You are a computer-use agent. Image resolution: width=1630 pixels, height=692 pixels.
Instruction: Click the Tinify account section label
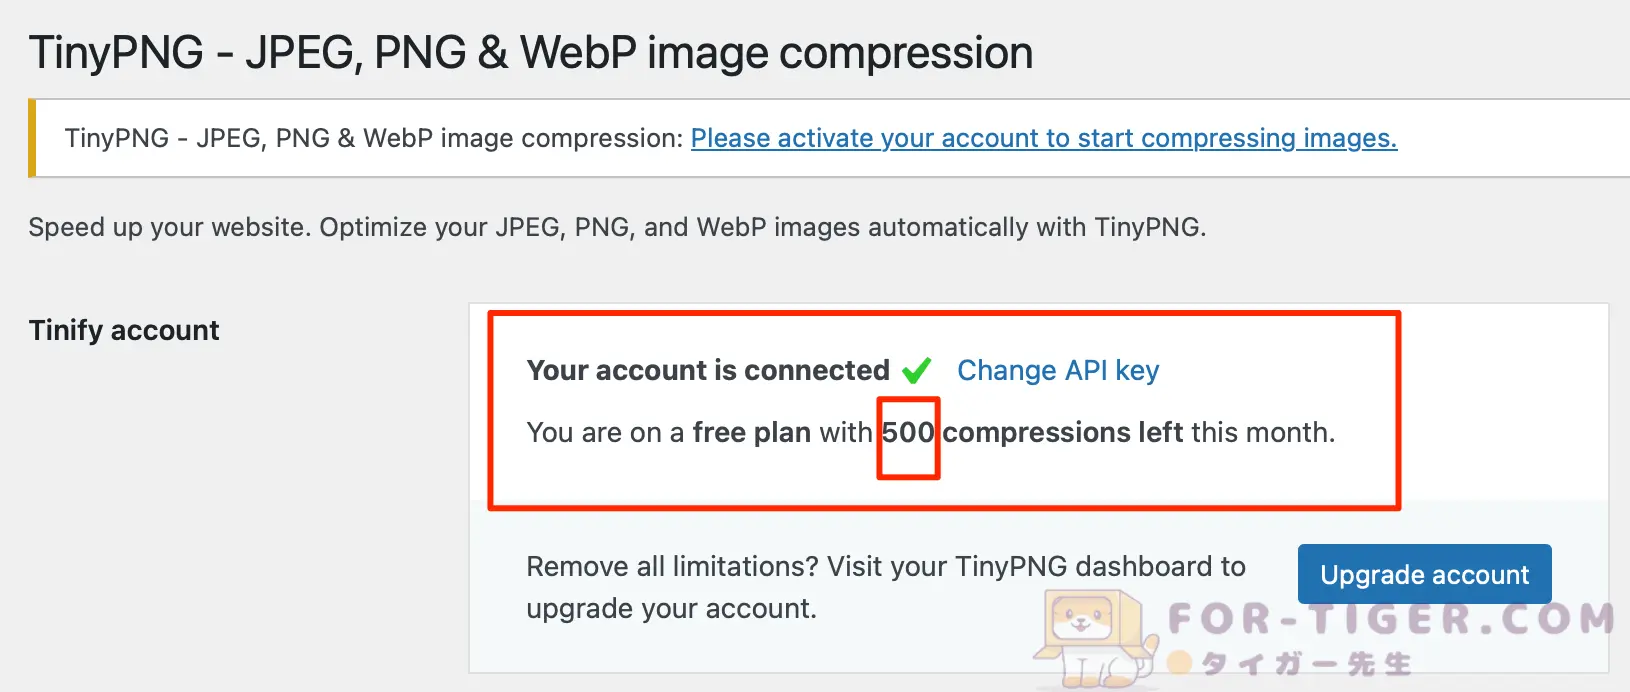(x=123, y=330)
